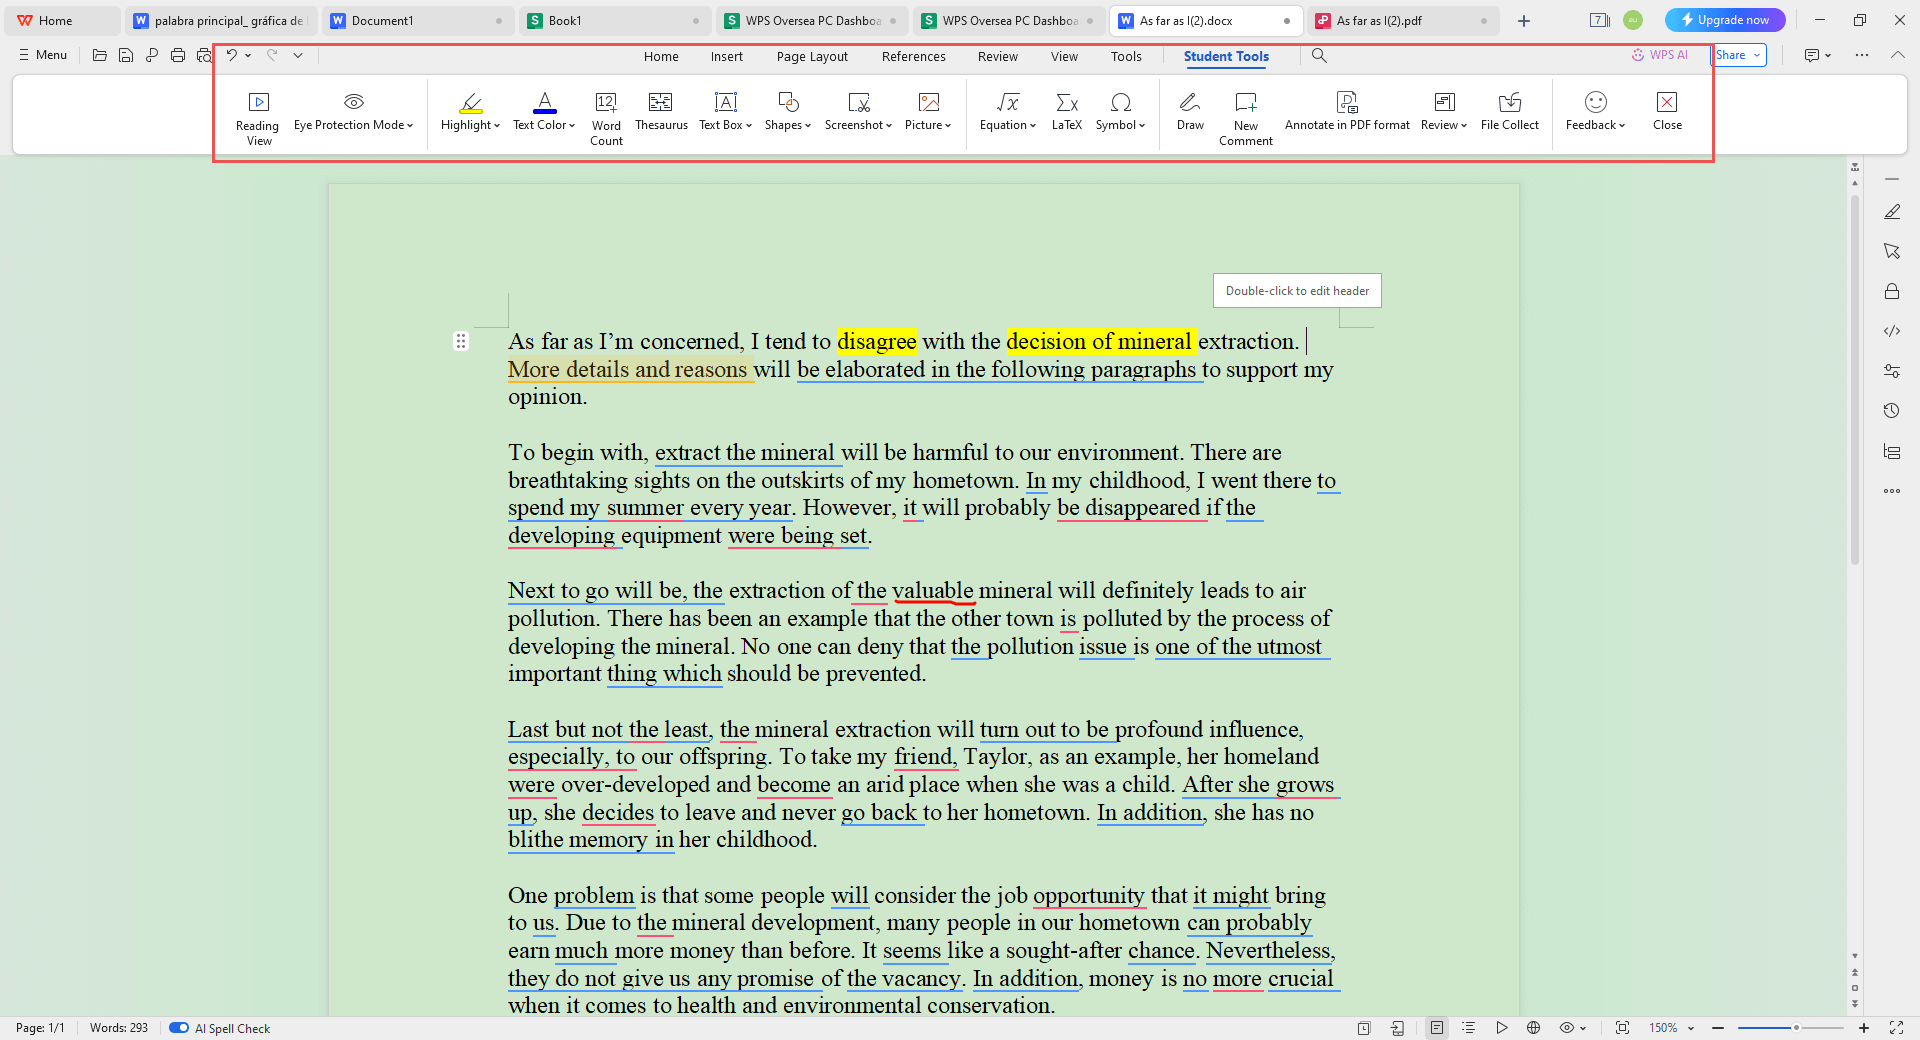This screenshot has height=1040, width=1920.
Task: Toggle AI Spell Check switch
Action: coord(179,1028)
